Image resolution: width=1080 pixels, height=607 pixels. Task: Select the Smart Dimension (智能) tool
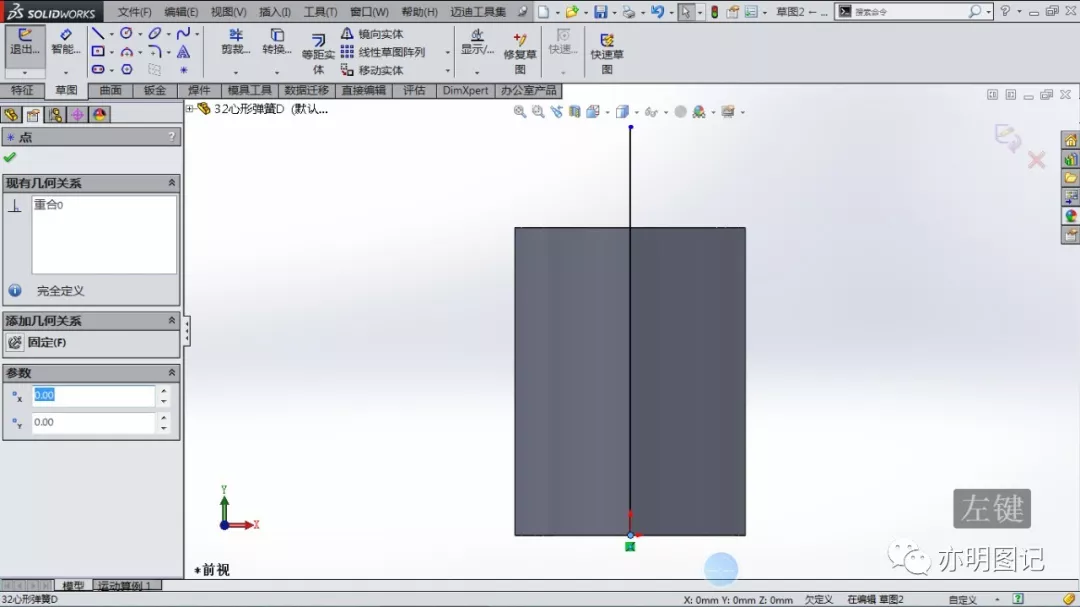click(x=65, y=43)
